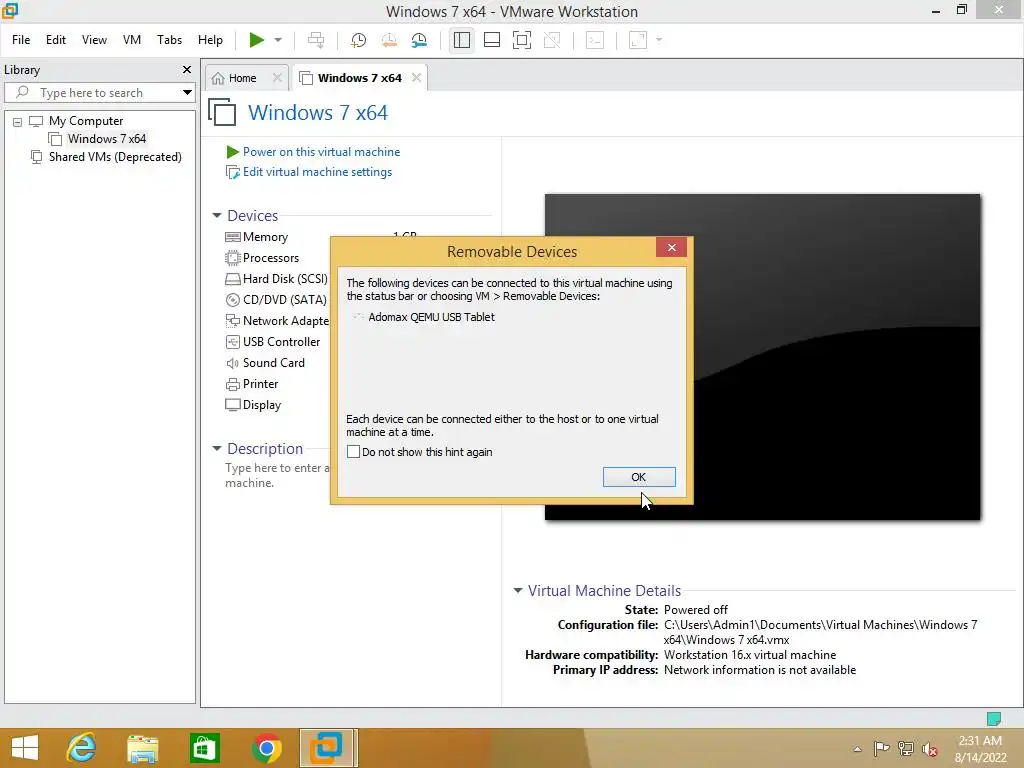Image resolution: width=1024 pixels, height=768 pixels.
Task: Click the stretch guest display icon
Action: point(638,40)
